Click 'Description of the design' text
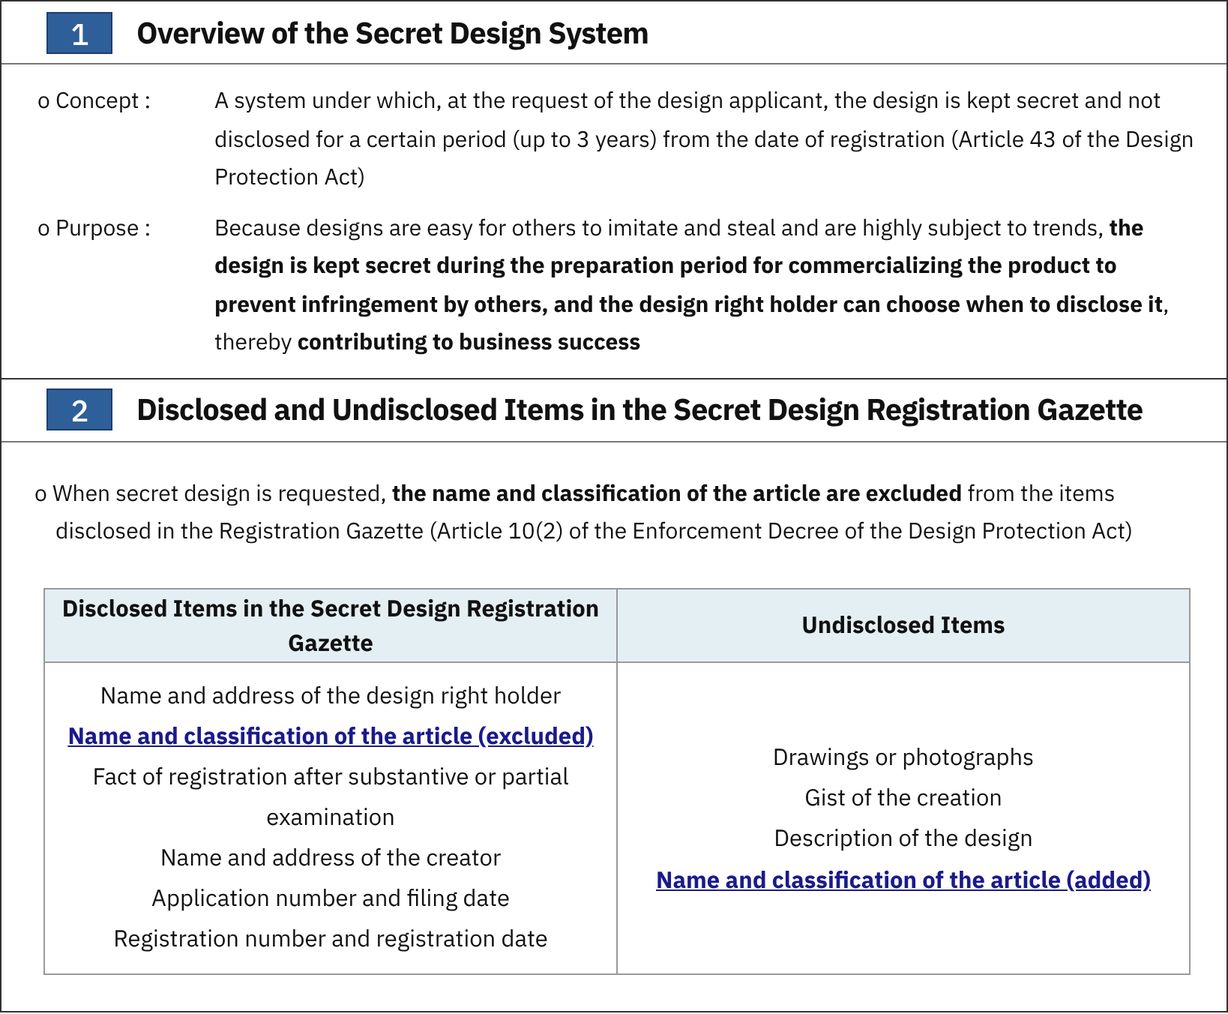The height and width of the screenshot is (1014, 1228). coord(903,838)
